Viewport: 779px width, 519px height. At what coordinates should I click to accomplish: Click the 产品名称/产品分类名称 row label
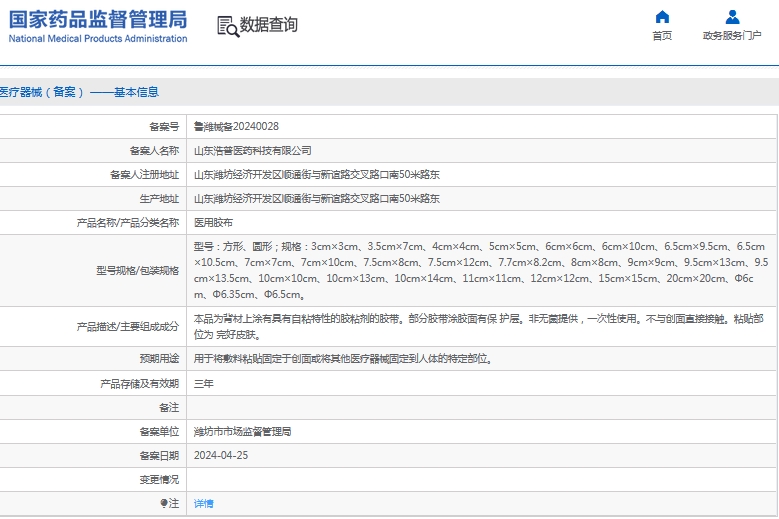coord(128,222)
